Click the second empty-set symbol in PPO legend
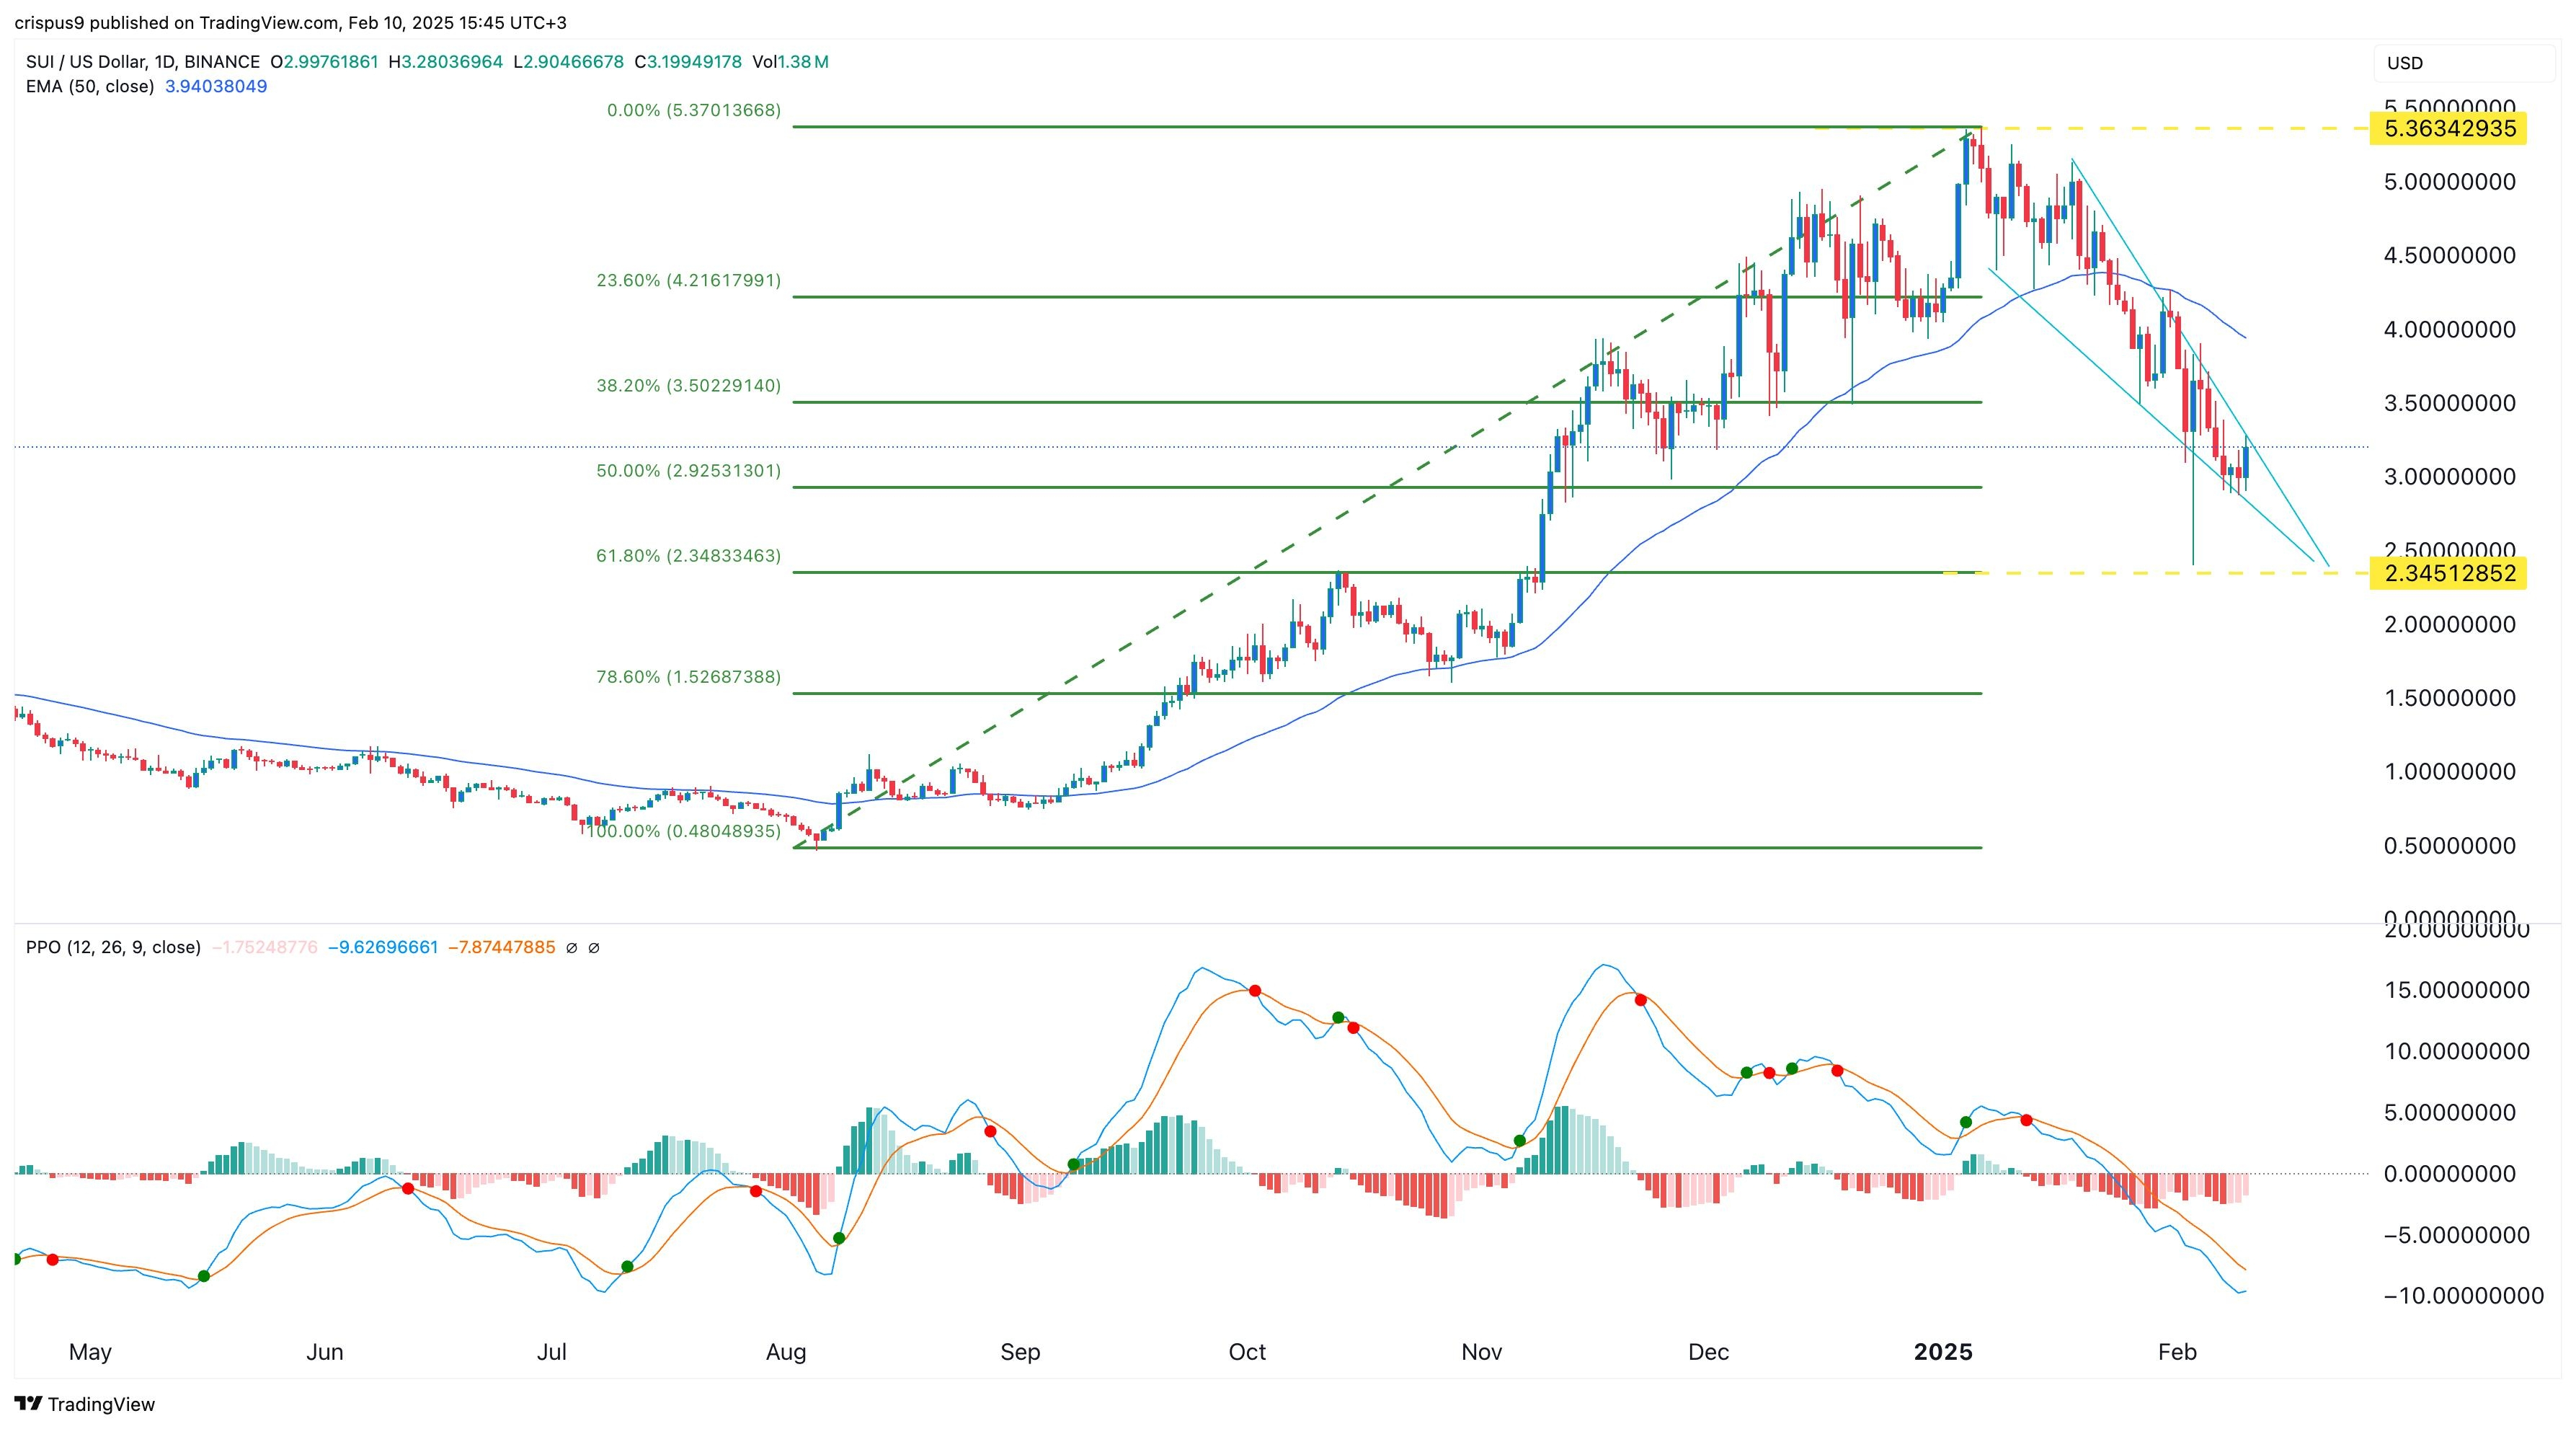The image size is (2576, 1429). 593,948
